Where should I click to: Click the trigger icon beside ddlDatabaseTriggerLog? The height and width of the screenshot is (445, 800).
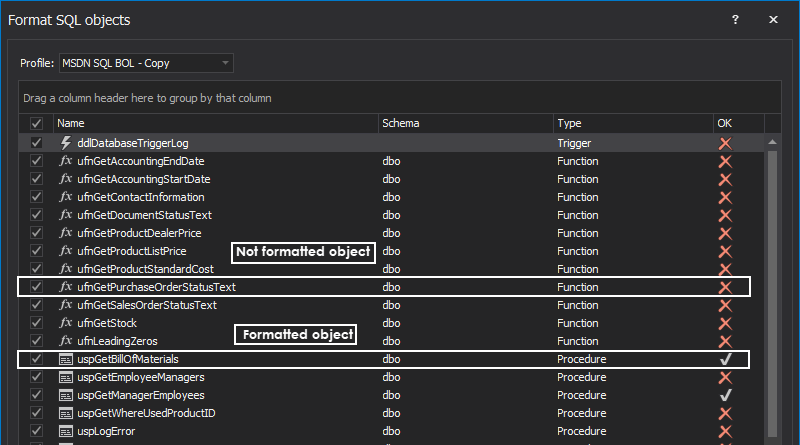(x=66, y=143)
